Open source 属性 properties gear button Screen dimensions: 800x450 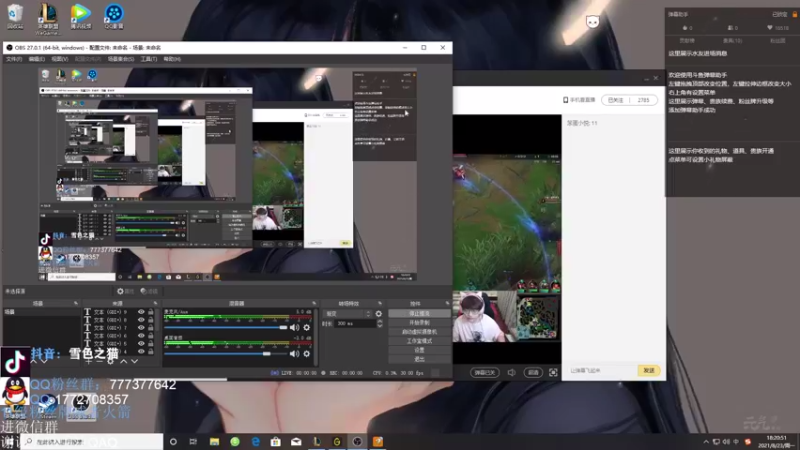(125, 291)
